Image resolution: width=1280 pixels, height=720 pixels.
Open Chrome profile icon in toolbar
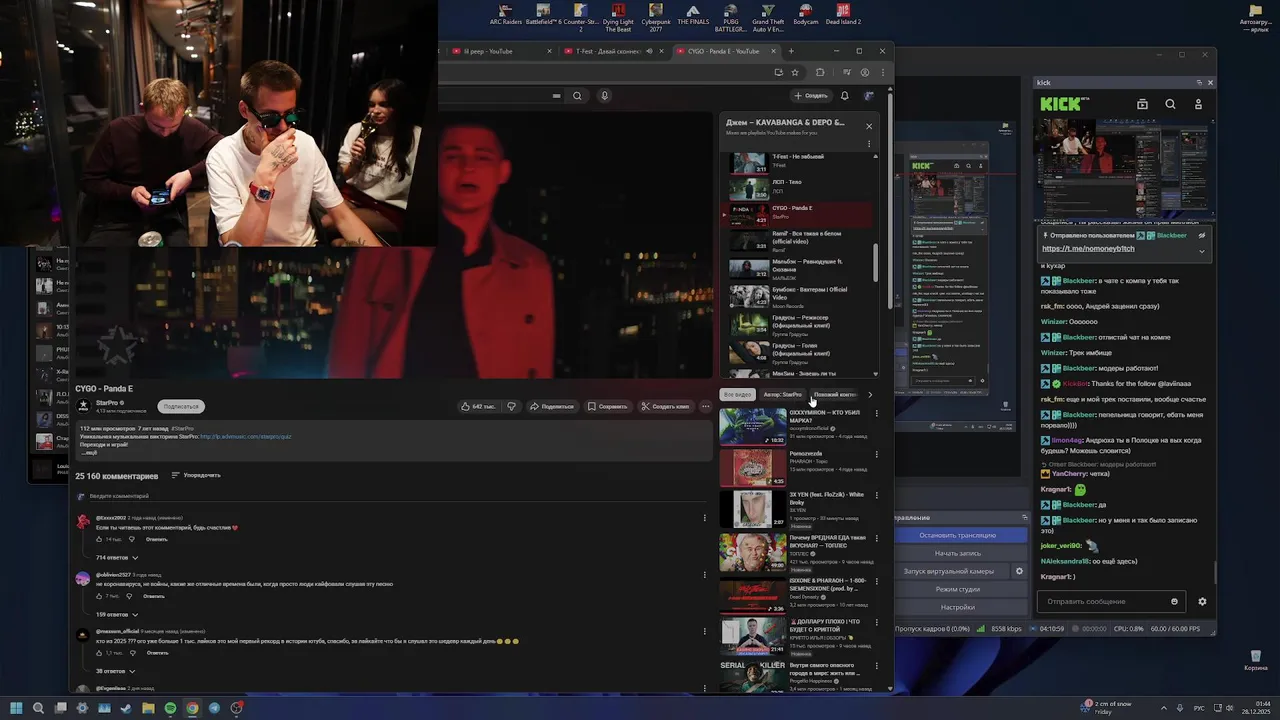(x=865, y=72)
